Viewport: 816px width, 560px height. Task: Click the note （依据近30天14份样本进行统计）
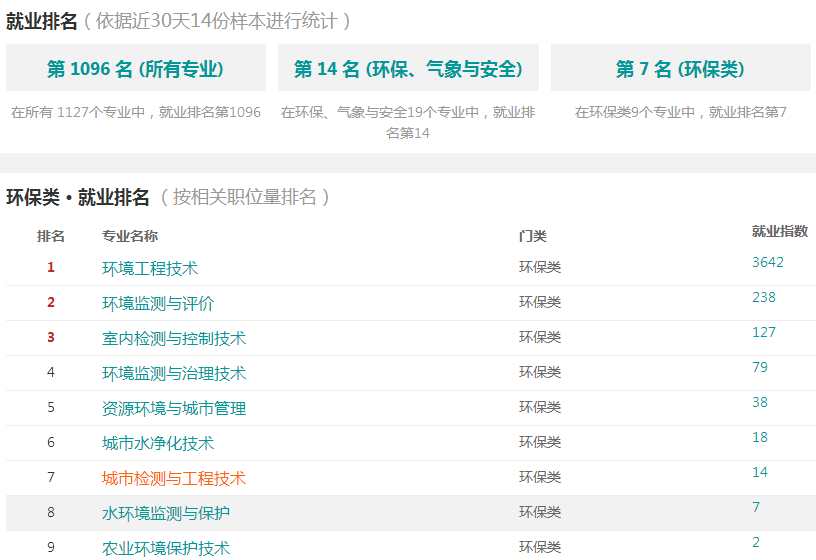(x=217, y=21)
